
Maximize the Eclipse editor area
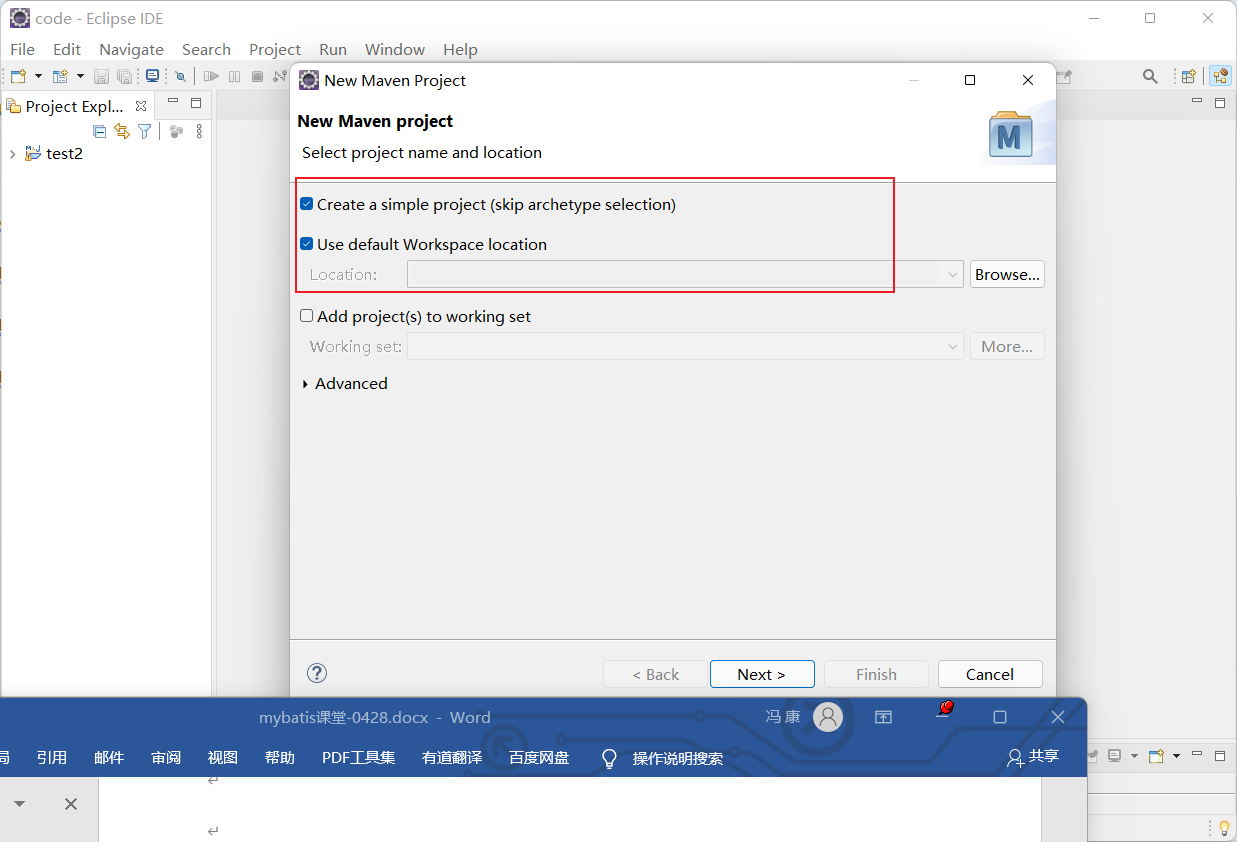coord(1220,102)
